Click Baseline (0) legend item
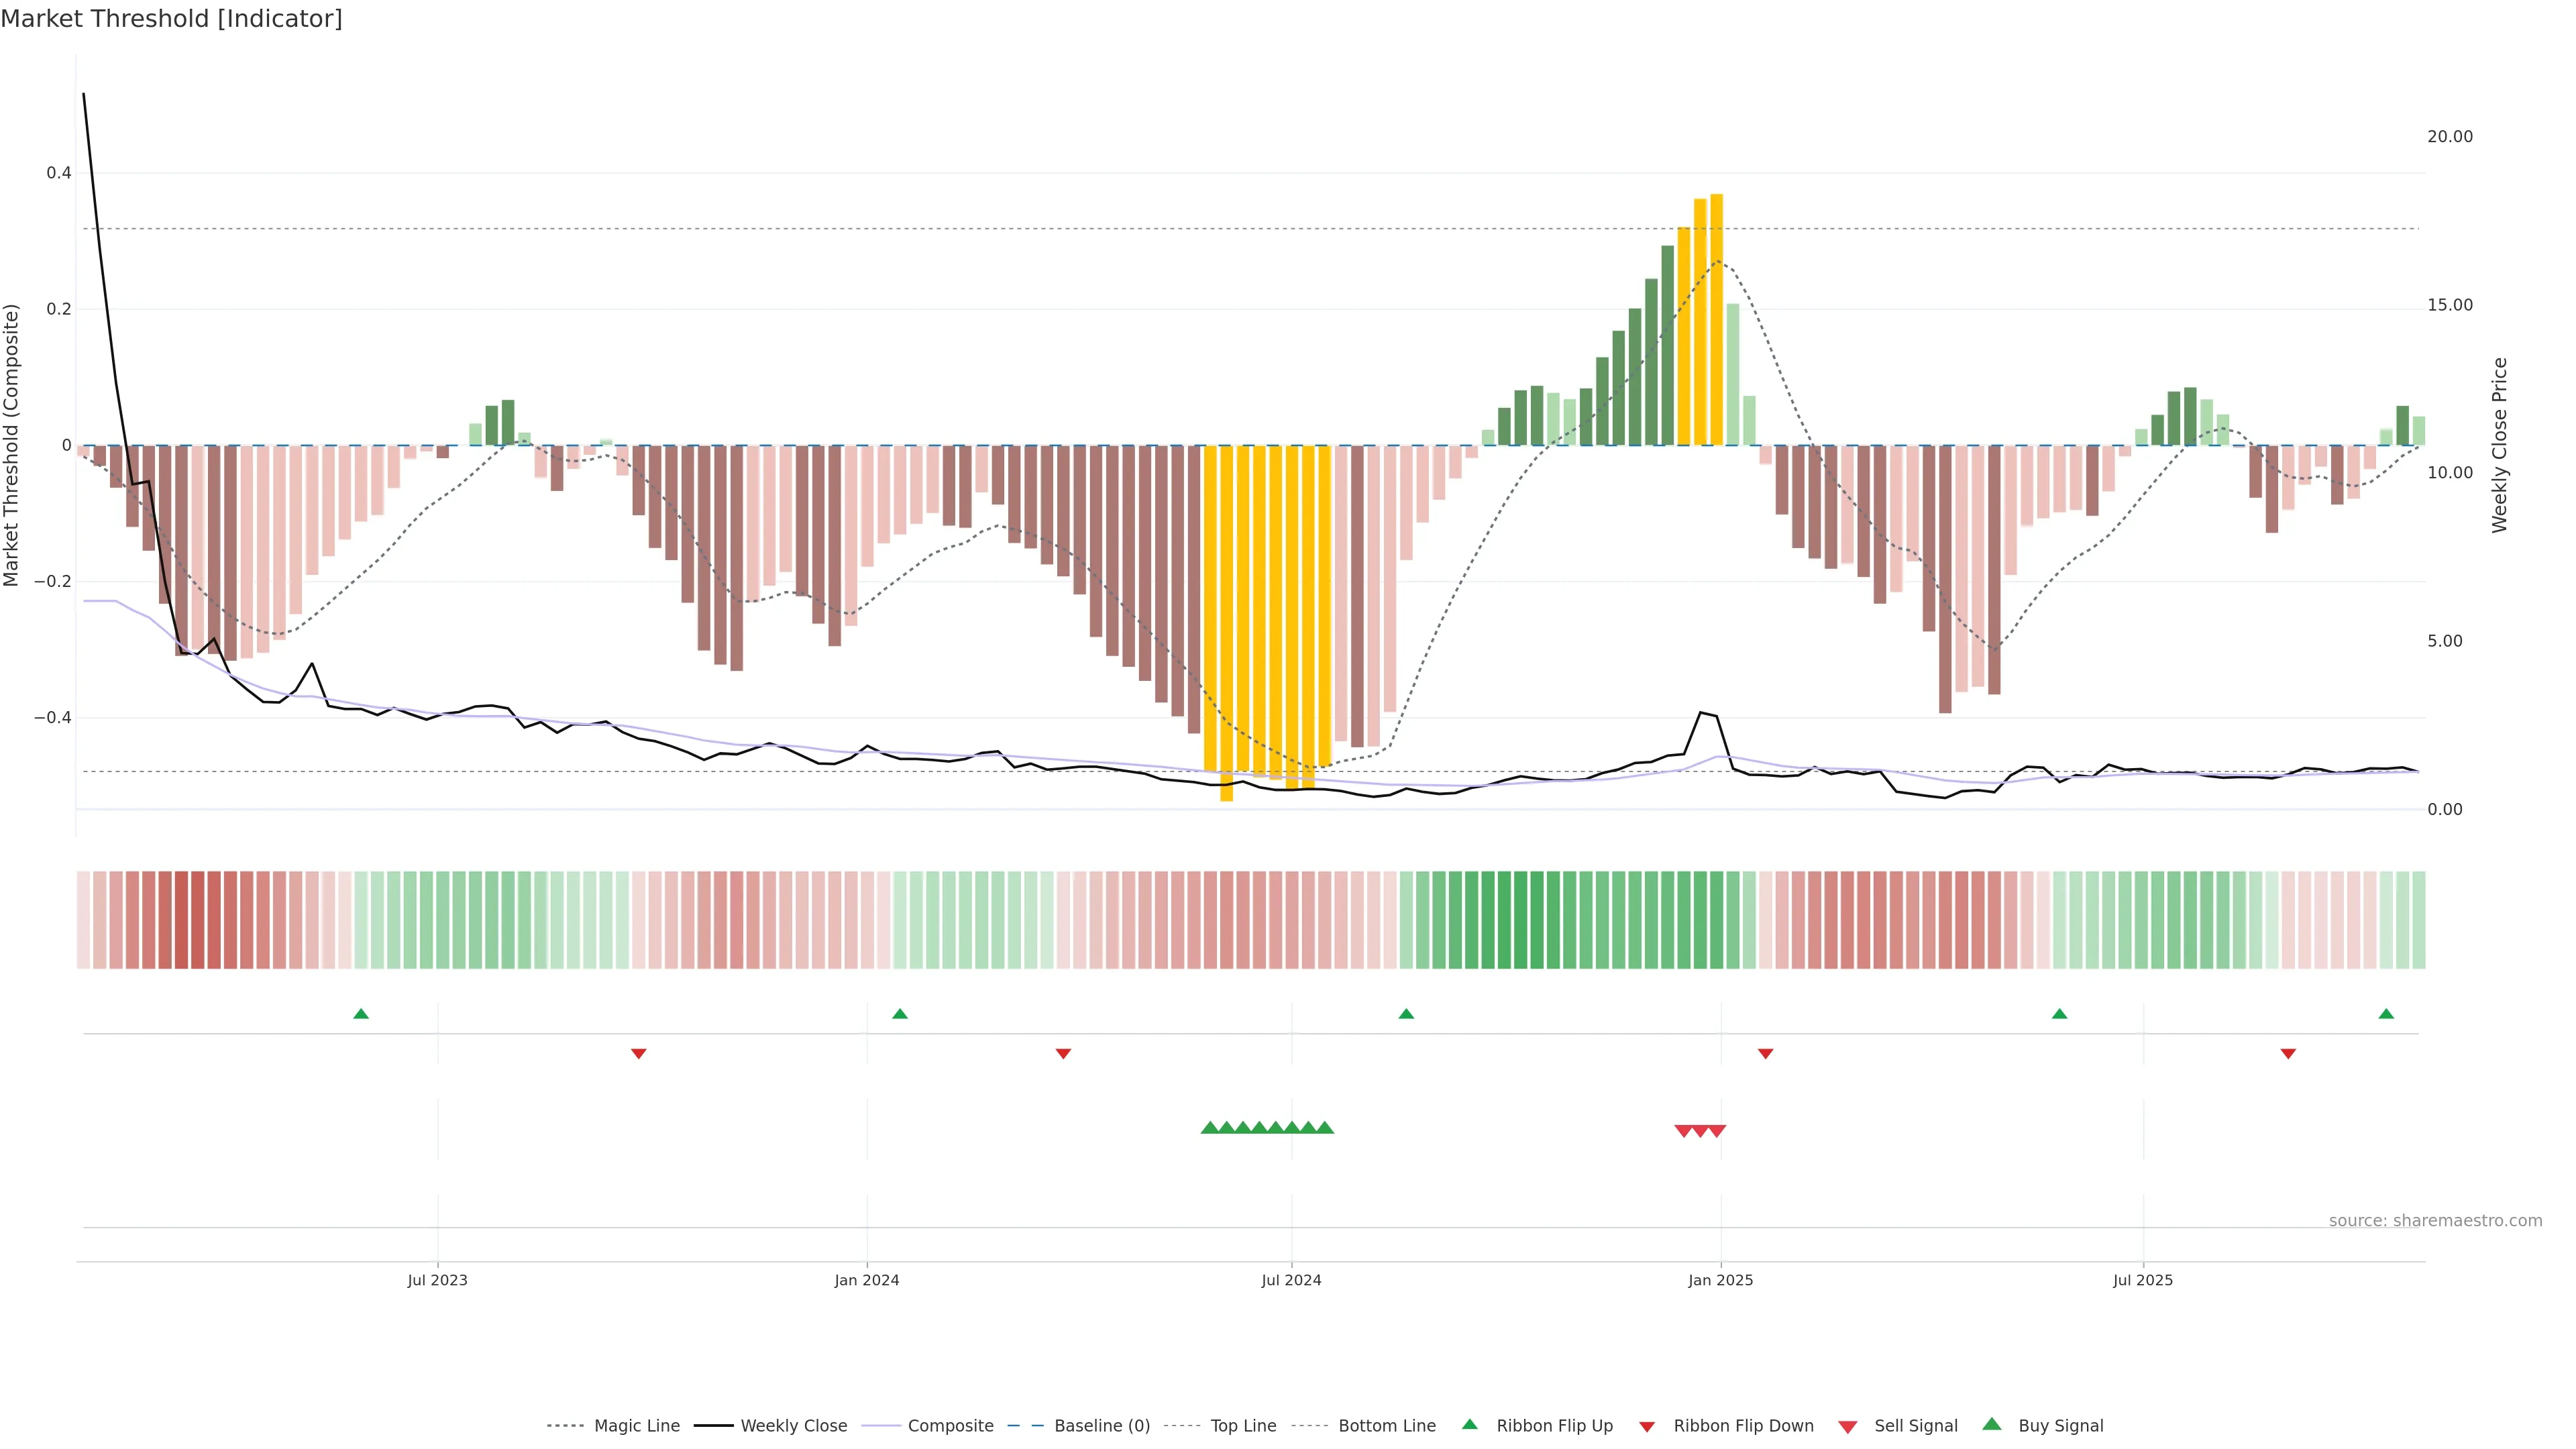Viewport: 2576px width, 1449px height. (x=1102, y=1426)
